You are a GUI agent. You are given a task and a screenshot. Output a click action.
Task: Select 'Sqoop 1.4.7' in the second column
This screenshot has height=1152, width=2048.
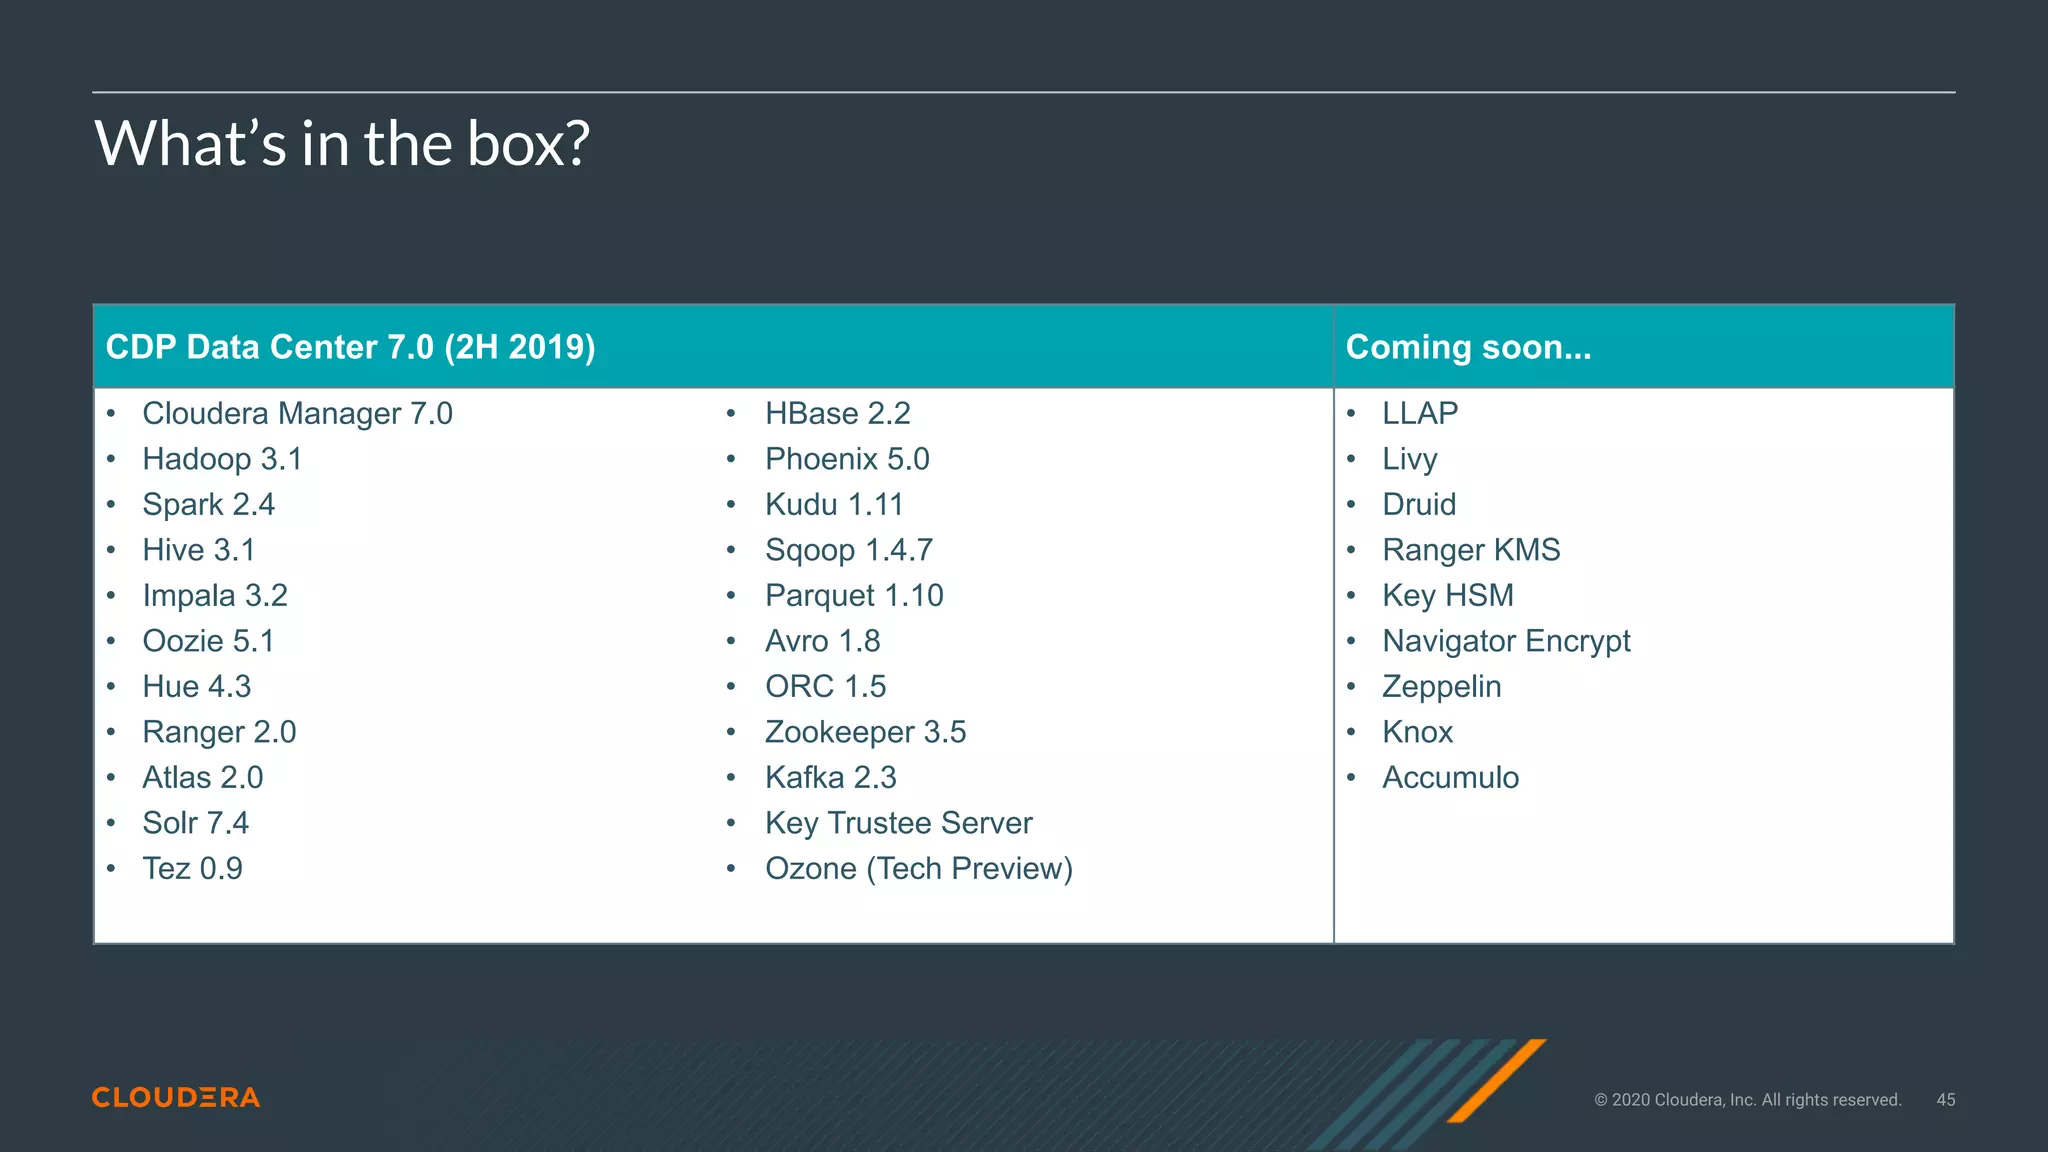[x=849, y=550]
